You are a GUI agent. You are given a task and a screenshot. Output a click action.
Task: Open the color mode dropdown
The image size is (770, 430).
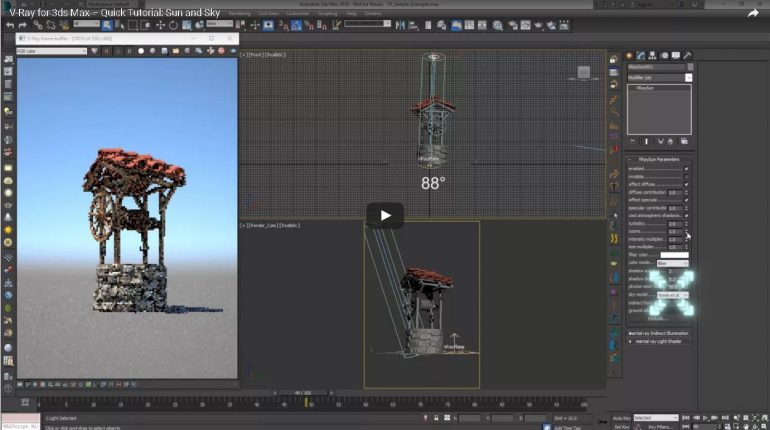click(x=672, y=264)
